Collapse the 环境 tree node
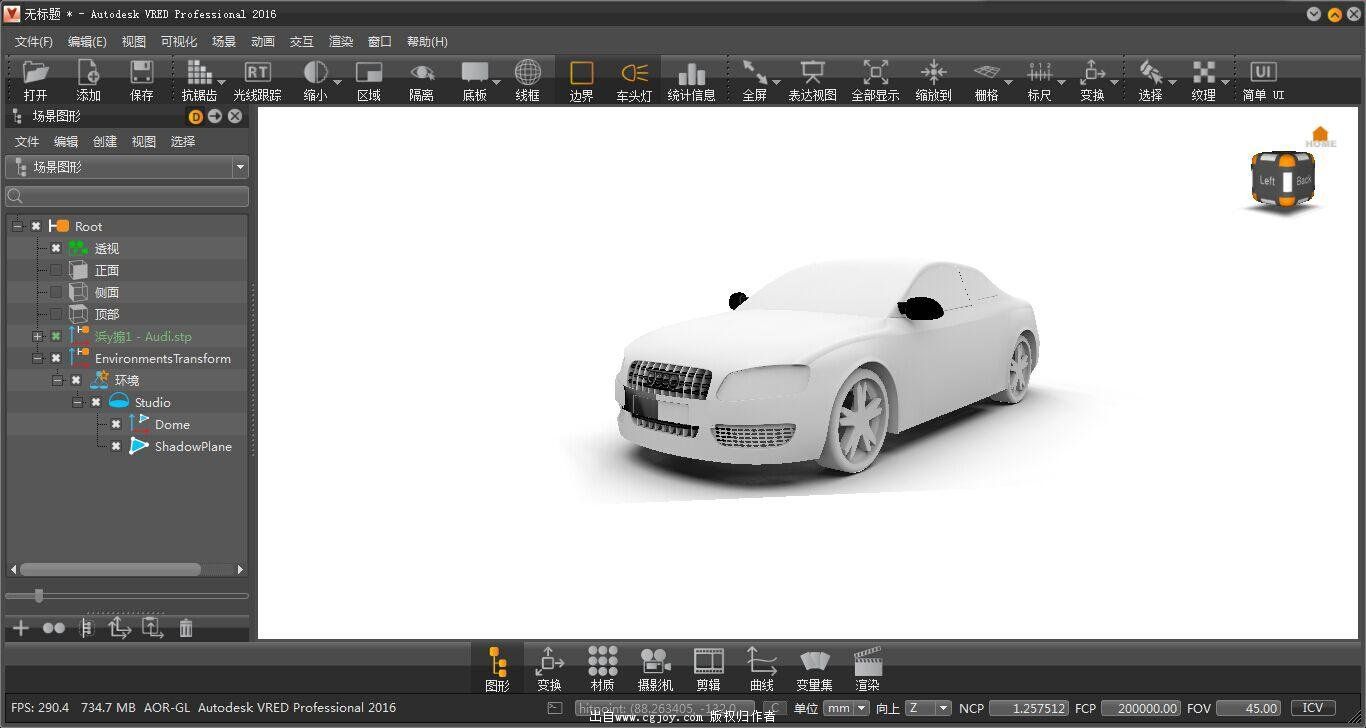The width and height of the screenshot is (1366, 728). click(58, 380)
